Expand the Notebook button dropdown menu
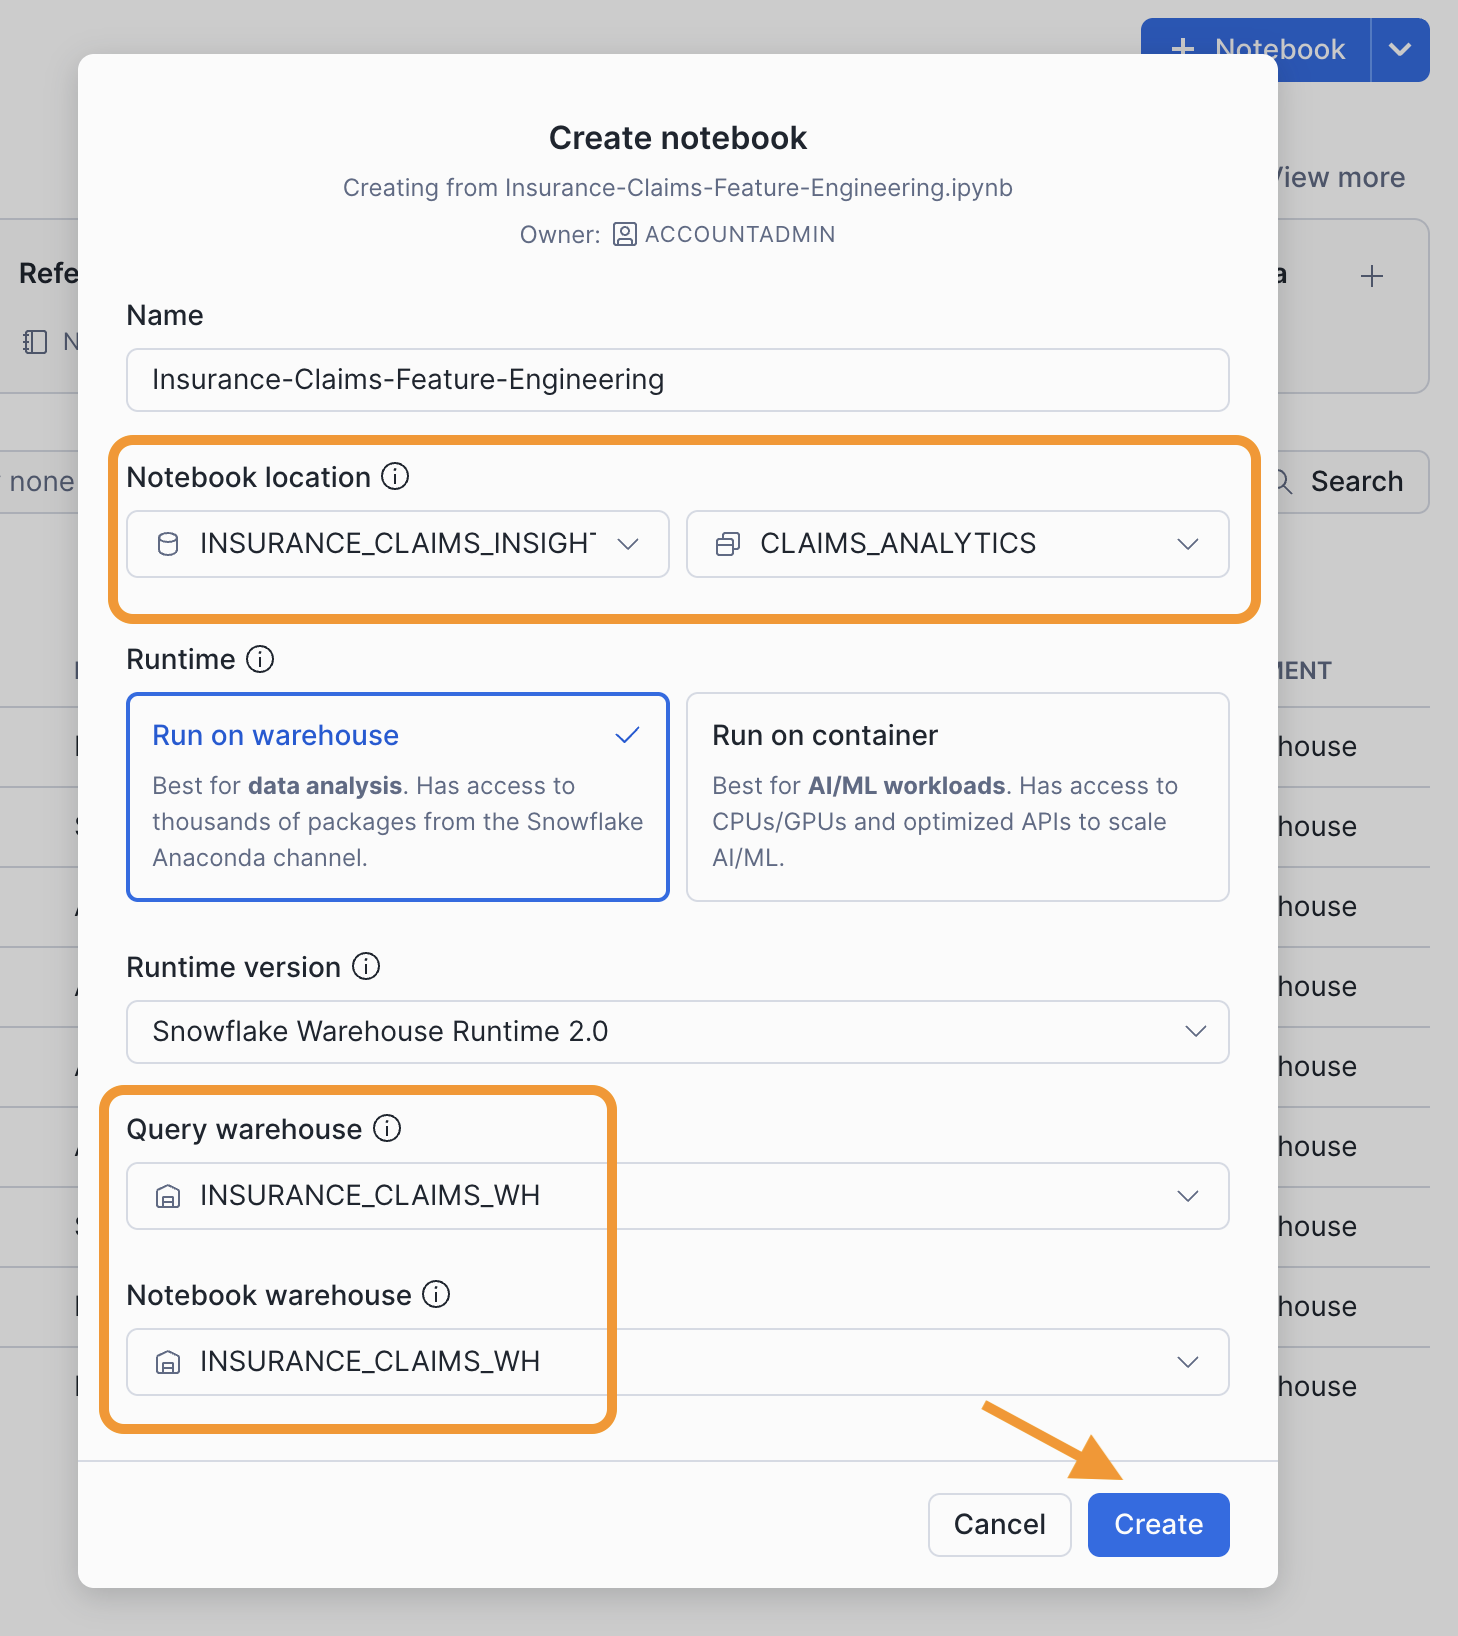 pos(1400,49)
